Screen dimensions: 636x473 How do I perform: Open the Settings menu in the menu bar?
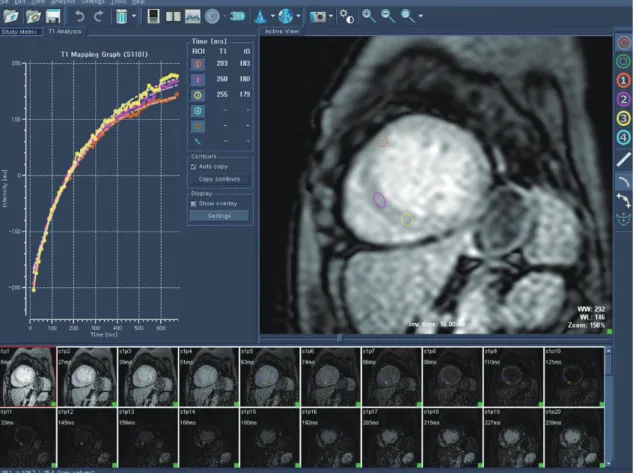(x=93, y=2)
